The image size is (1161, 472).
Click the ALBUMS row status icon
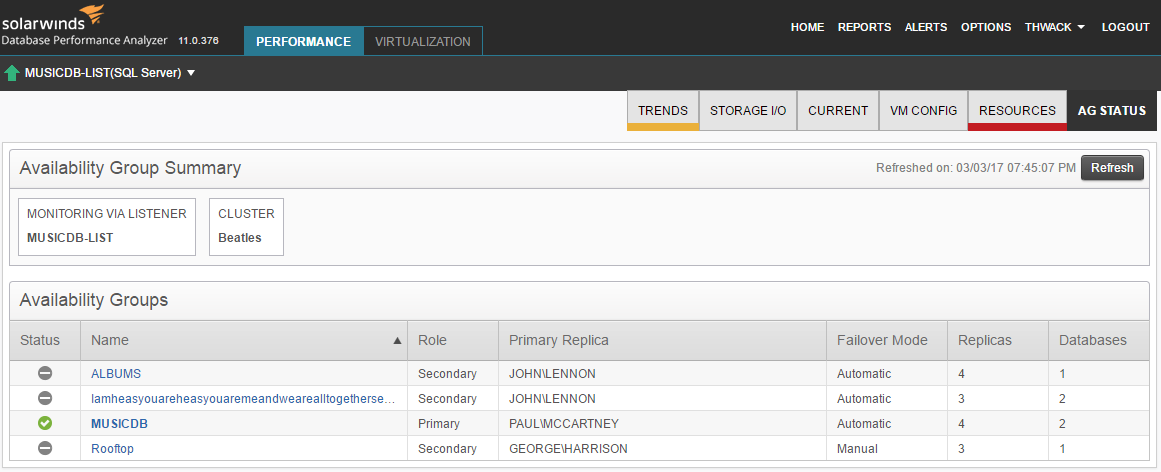click(x=45, y=373)
